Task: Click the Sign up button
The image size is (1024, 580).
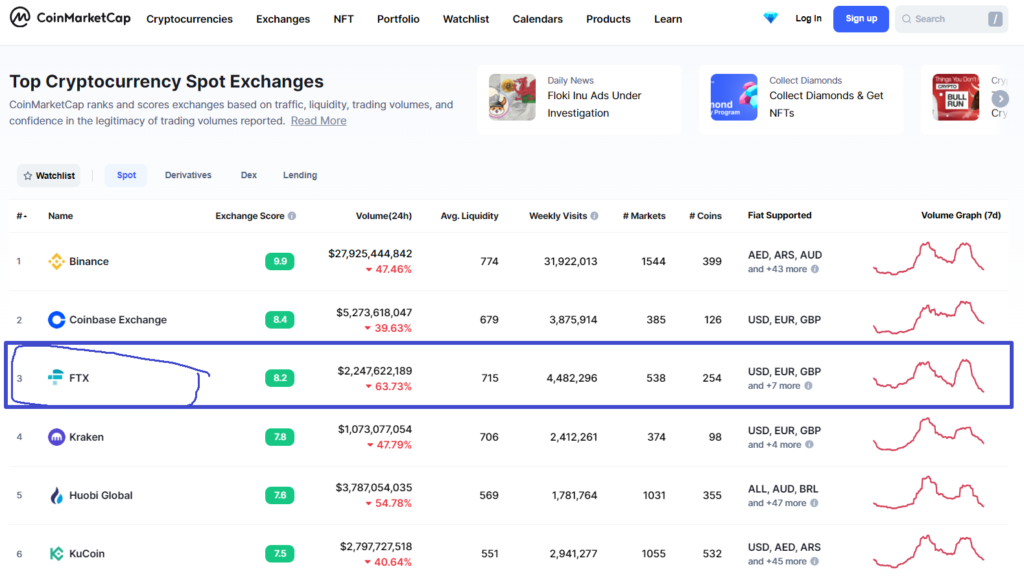Action: [861, 18]
